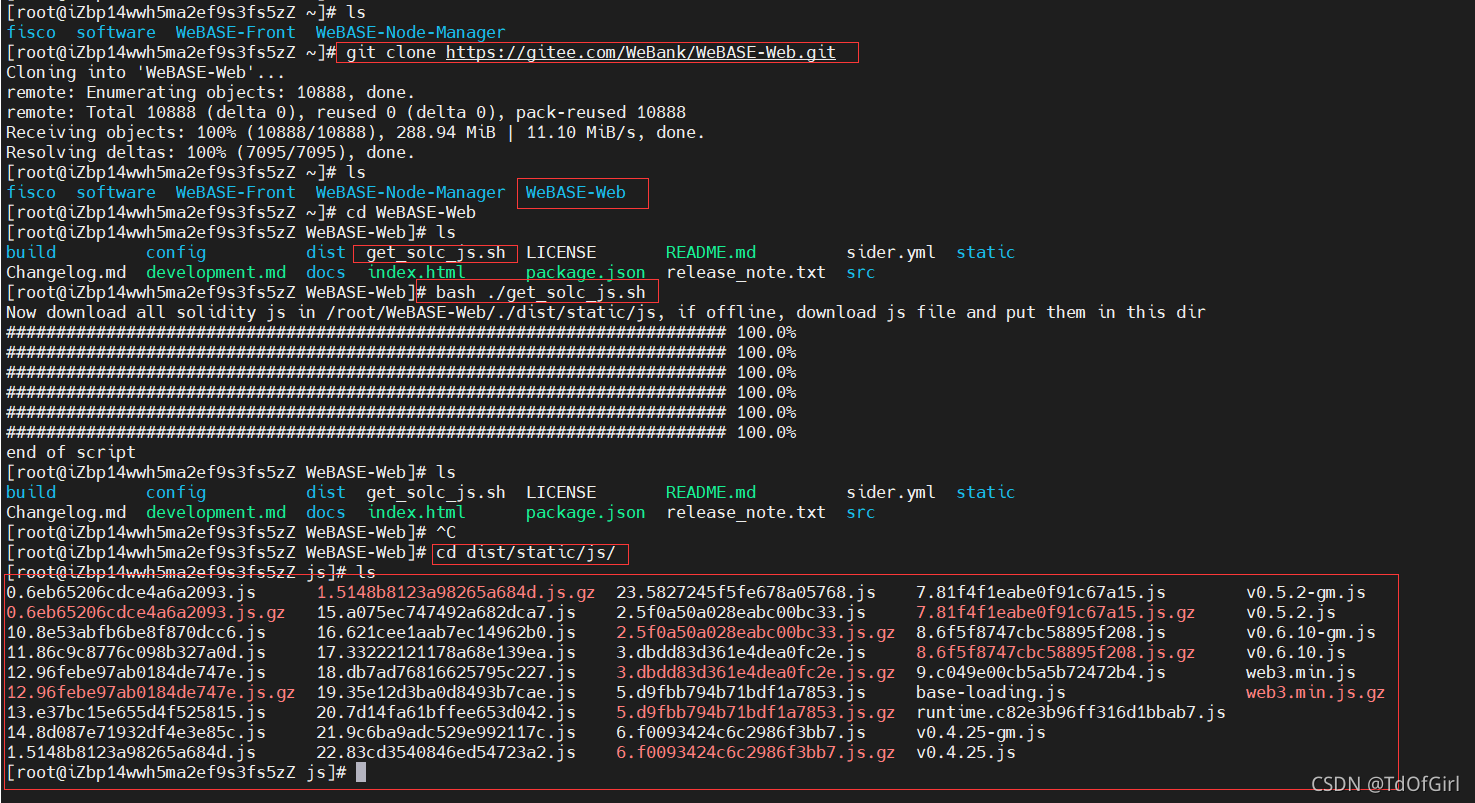Image resolution: width=1475 pixels, height=803 pixels.
Task: Select the red 7.81f4f1eabe0f91c67a15.js.gz entry
Action: click(x=1056, y=612)
